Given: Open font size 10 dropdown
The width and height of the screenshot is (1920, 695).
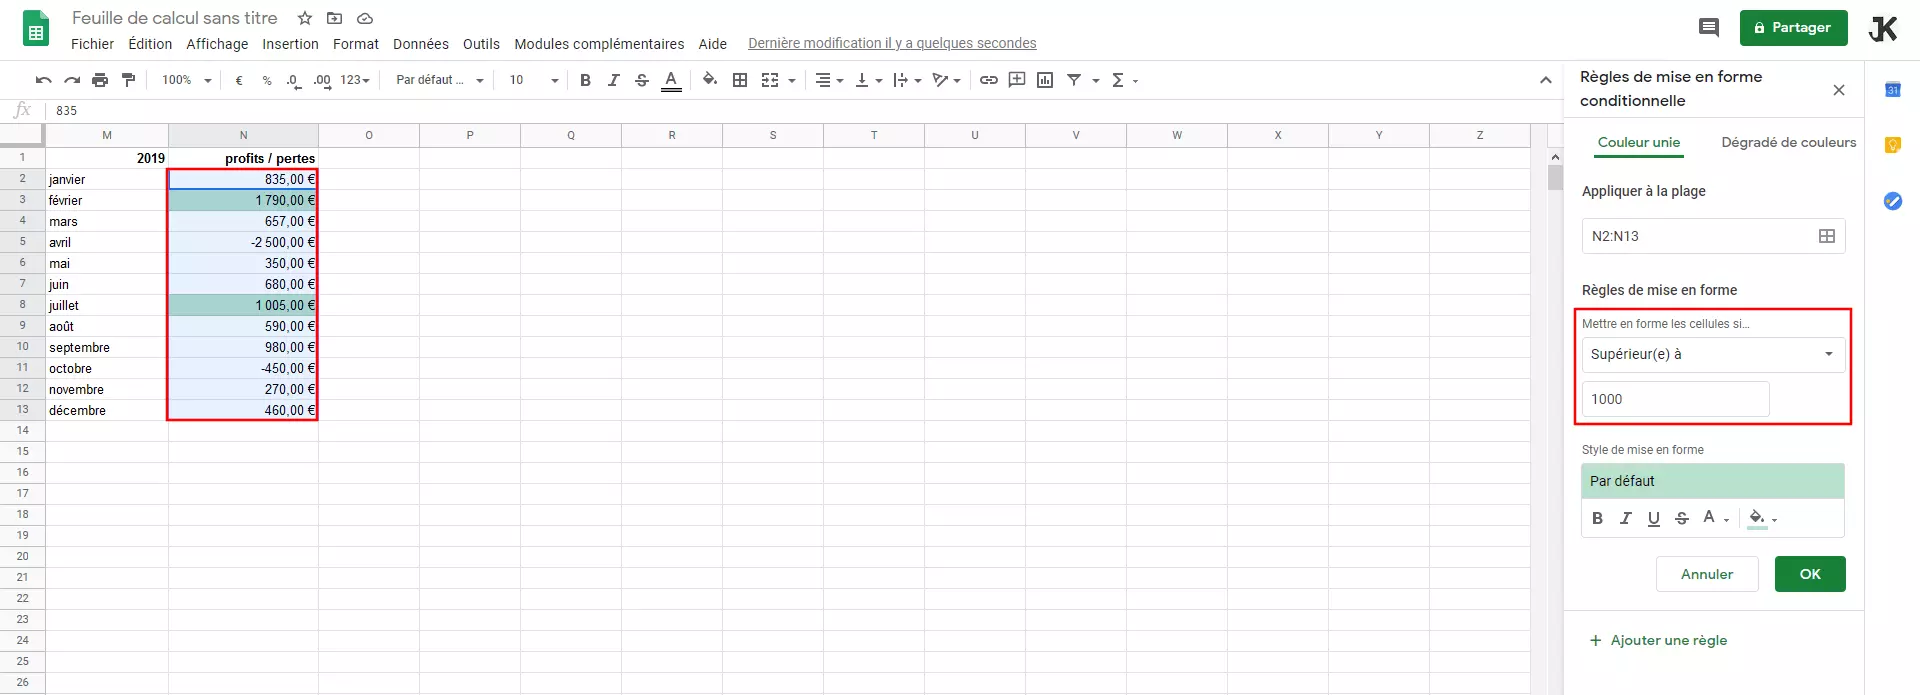Looking at the screenshot, I should click(533, 80).
